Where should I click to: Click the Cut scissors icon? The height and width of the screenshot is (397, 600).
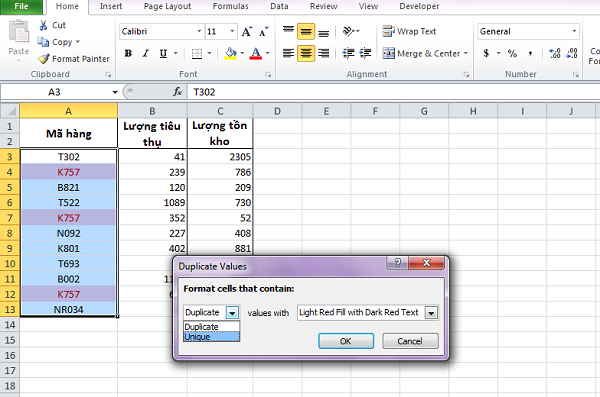point(44,25)
